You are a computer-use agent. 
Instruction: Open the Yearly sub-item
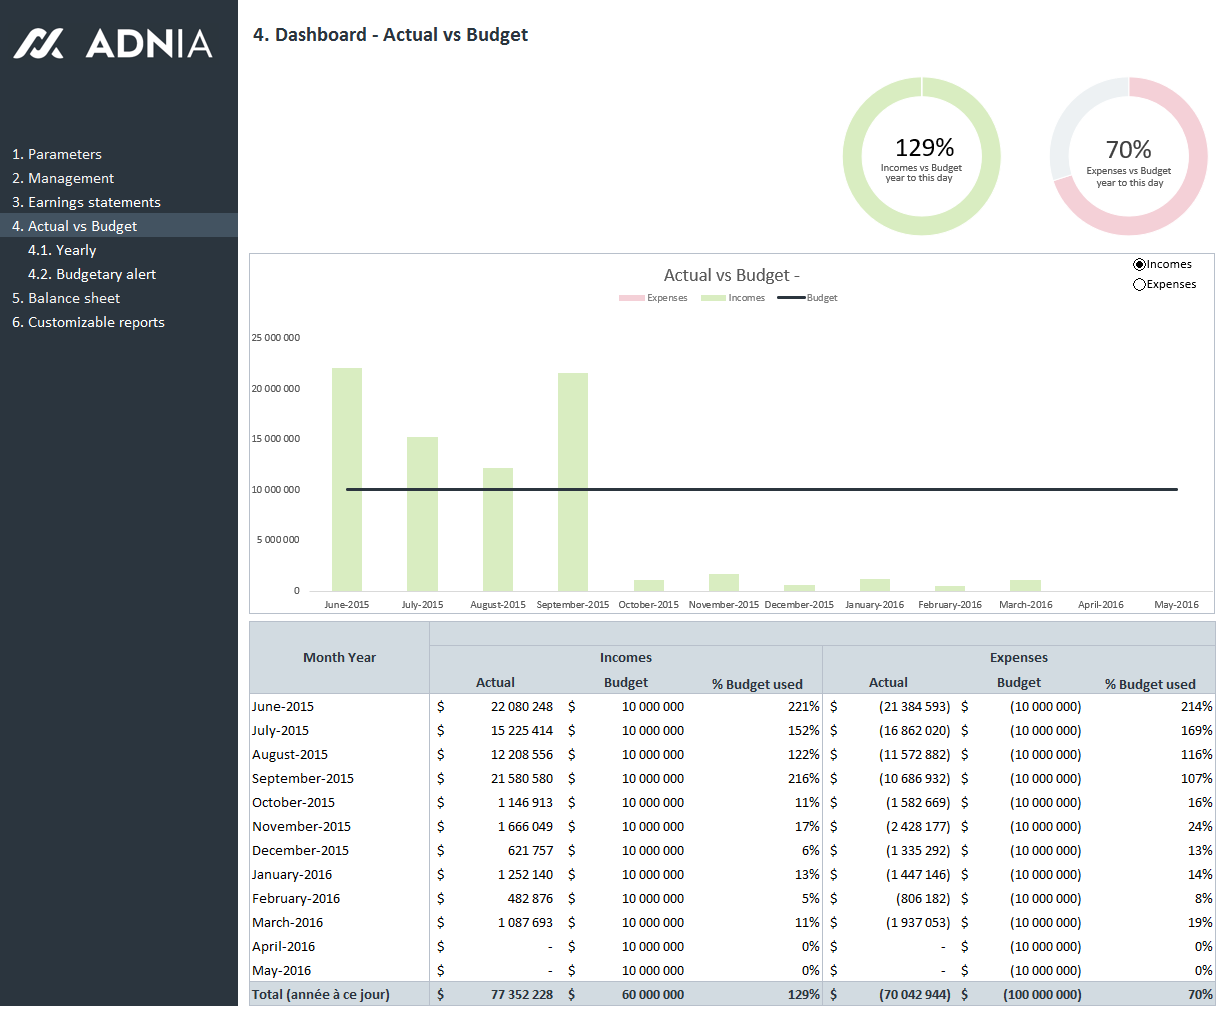pos(62,250)
